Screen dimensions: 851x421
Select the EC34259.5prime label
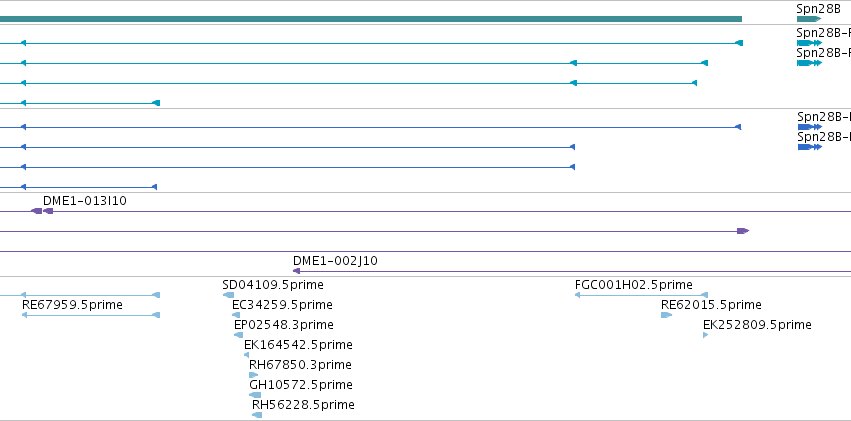[x=282, y=305]
